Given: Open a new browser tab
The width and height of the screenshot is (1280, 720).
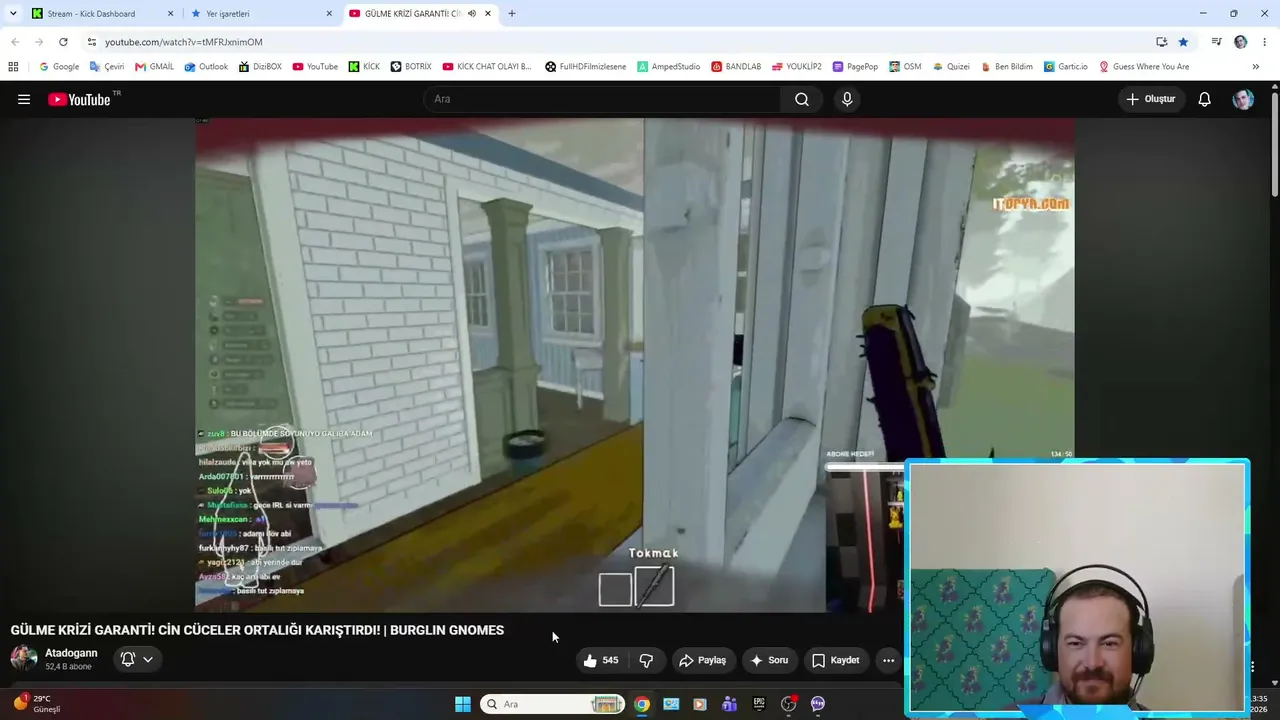Looking at the screenshot, I should (x=512, y=14).
